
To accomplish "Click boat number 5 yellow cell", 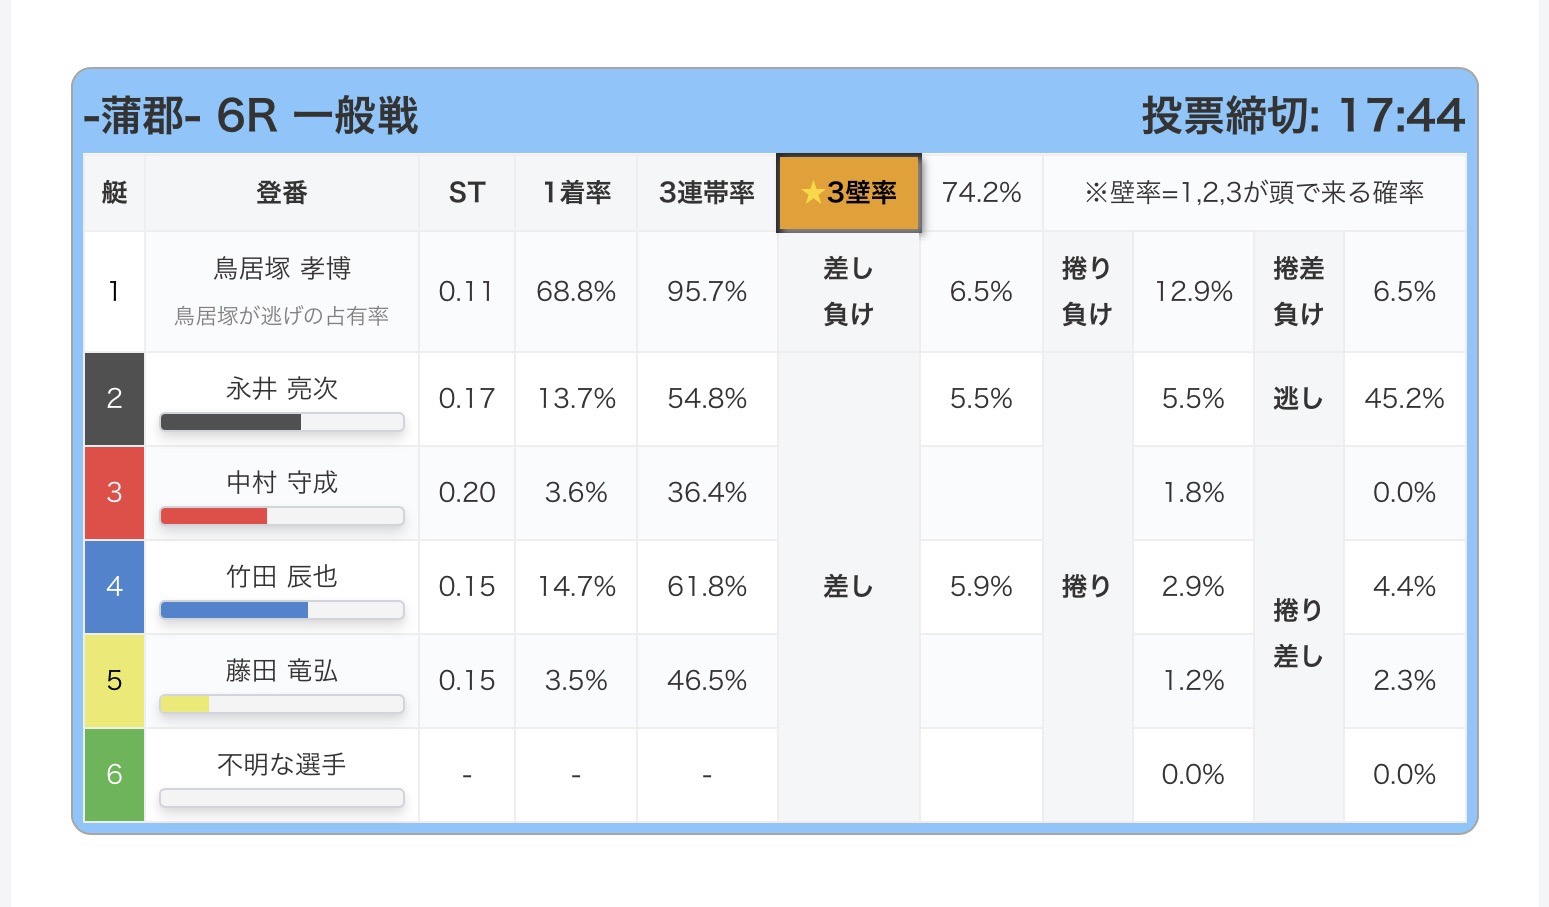I will coord(114,681).
